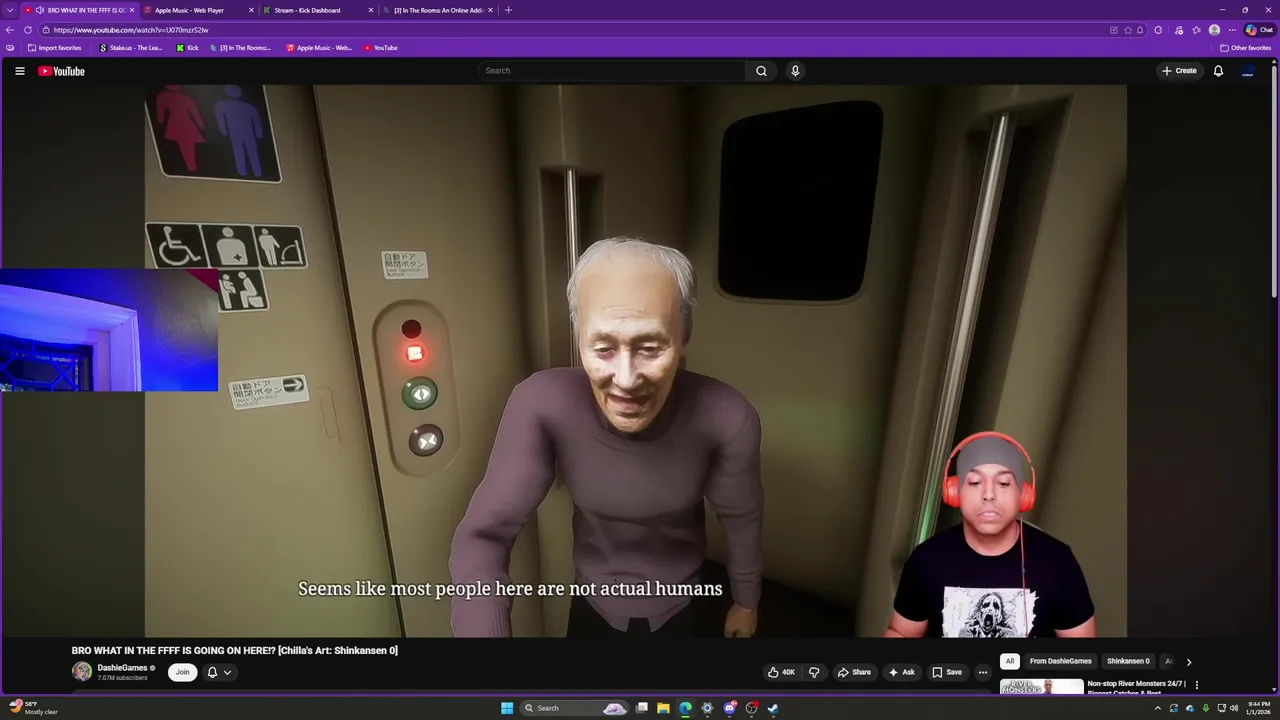Image resolution: width=1280 pixels, height=720 pixels.
Task: Click the Join channel button
Action: click(182, 672)
